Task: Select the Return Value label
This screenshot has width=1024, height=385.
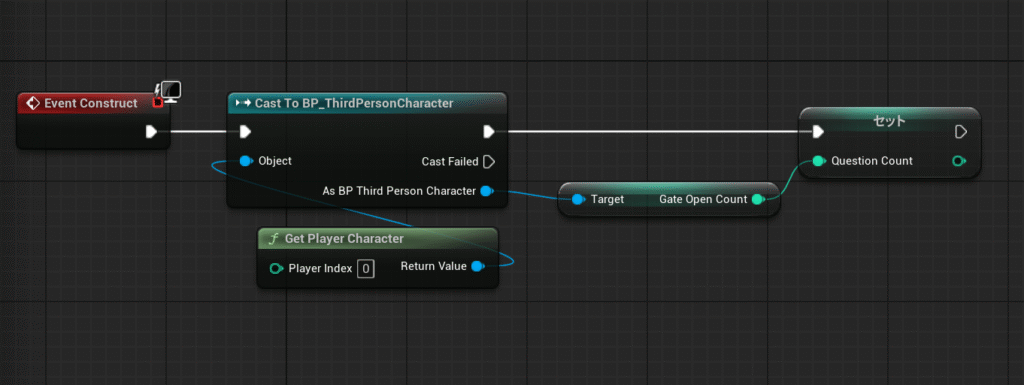Action: [434, 266]
